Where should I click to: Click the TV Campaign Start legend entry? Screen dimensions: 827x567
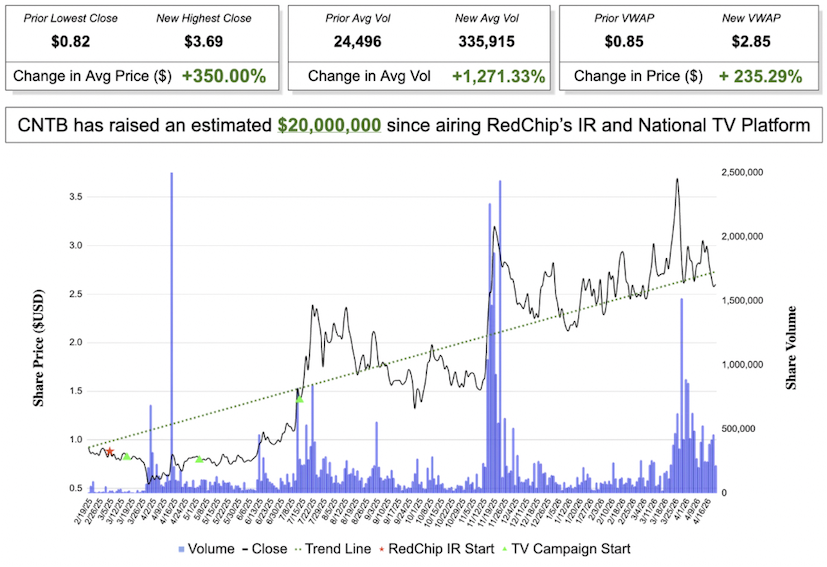point(566,549)
